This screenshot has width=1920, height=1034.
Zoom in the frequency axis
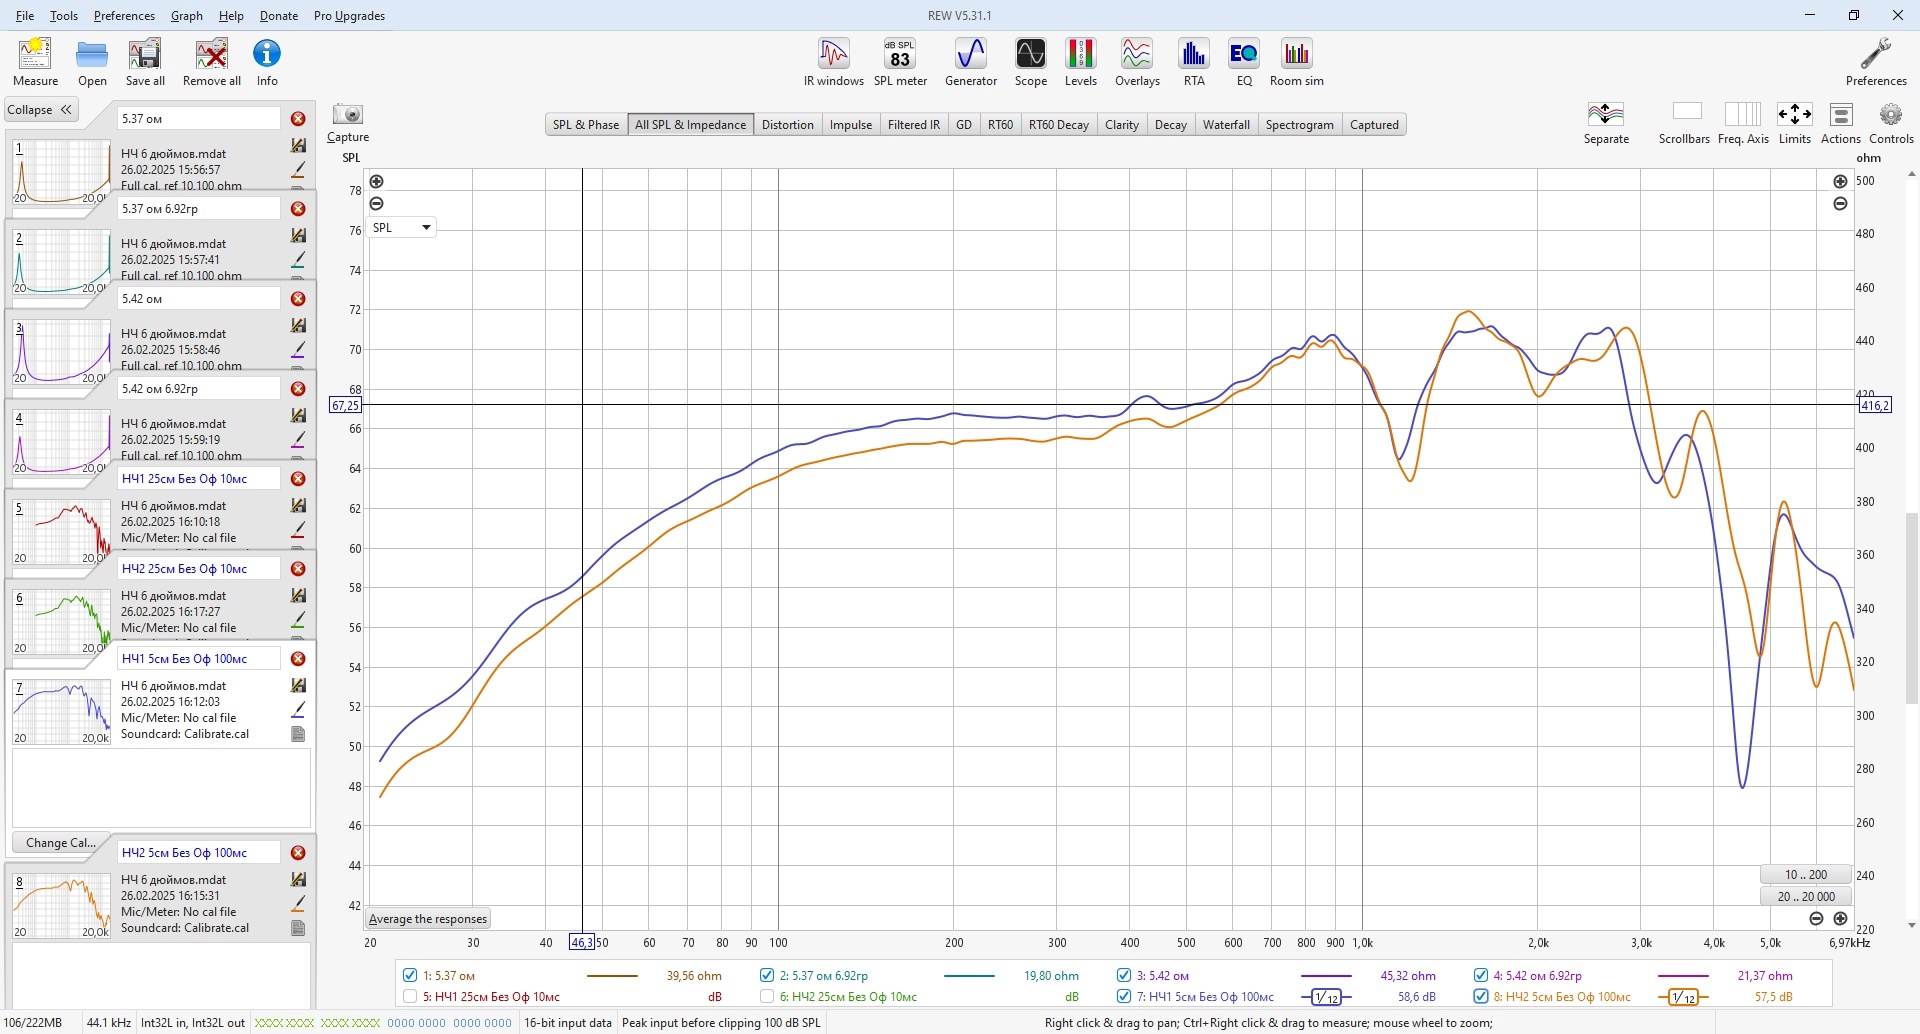(x=1840, y=918)
